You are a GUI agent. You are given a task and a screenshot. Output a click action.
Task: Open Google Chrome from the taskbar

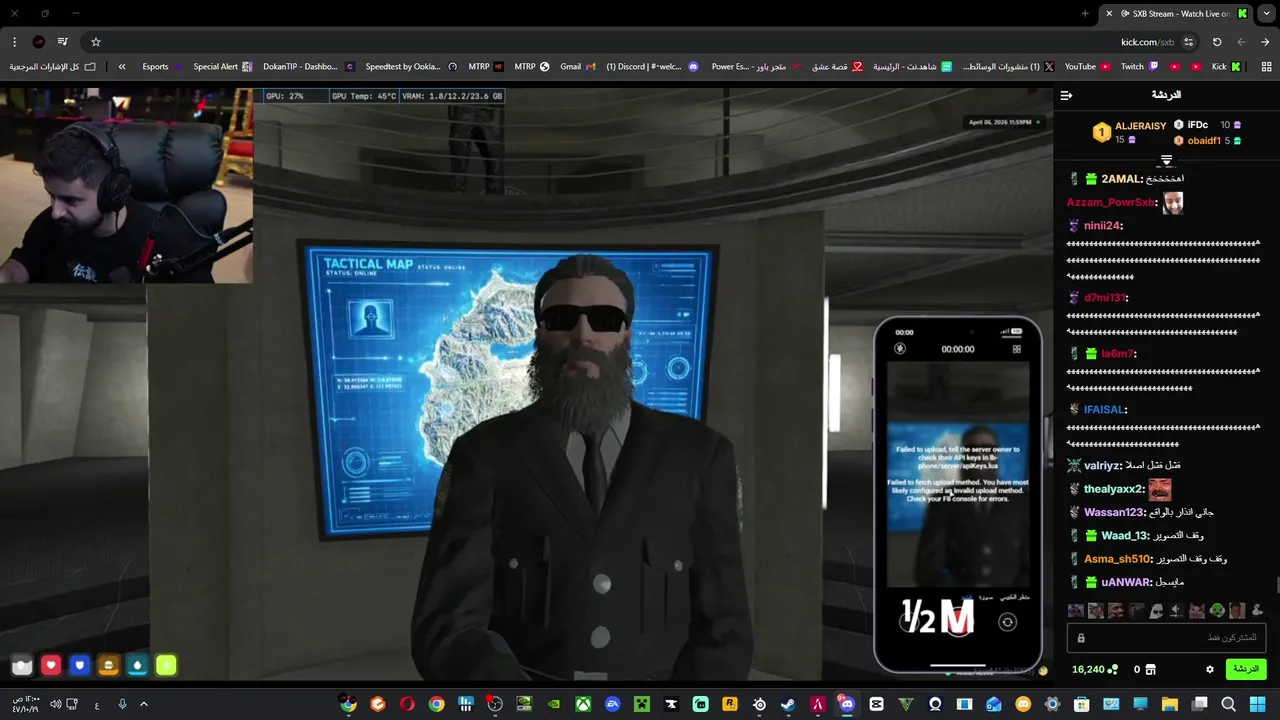(437, 704)
